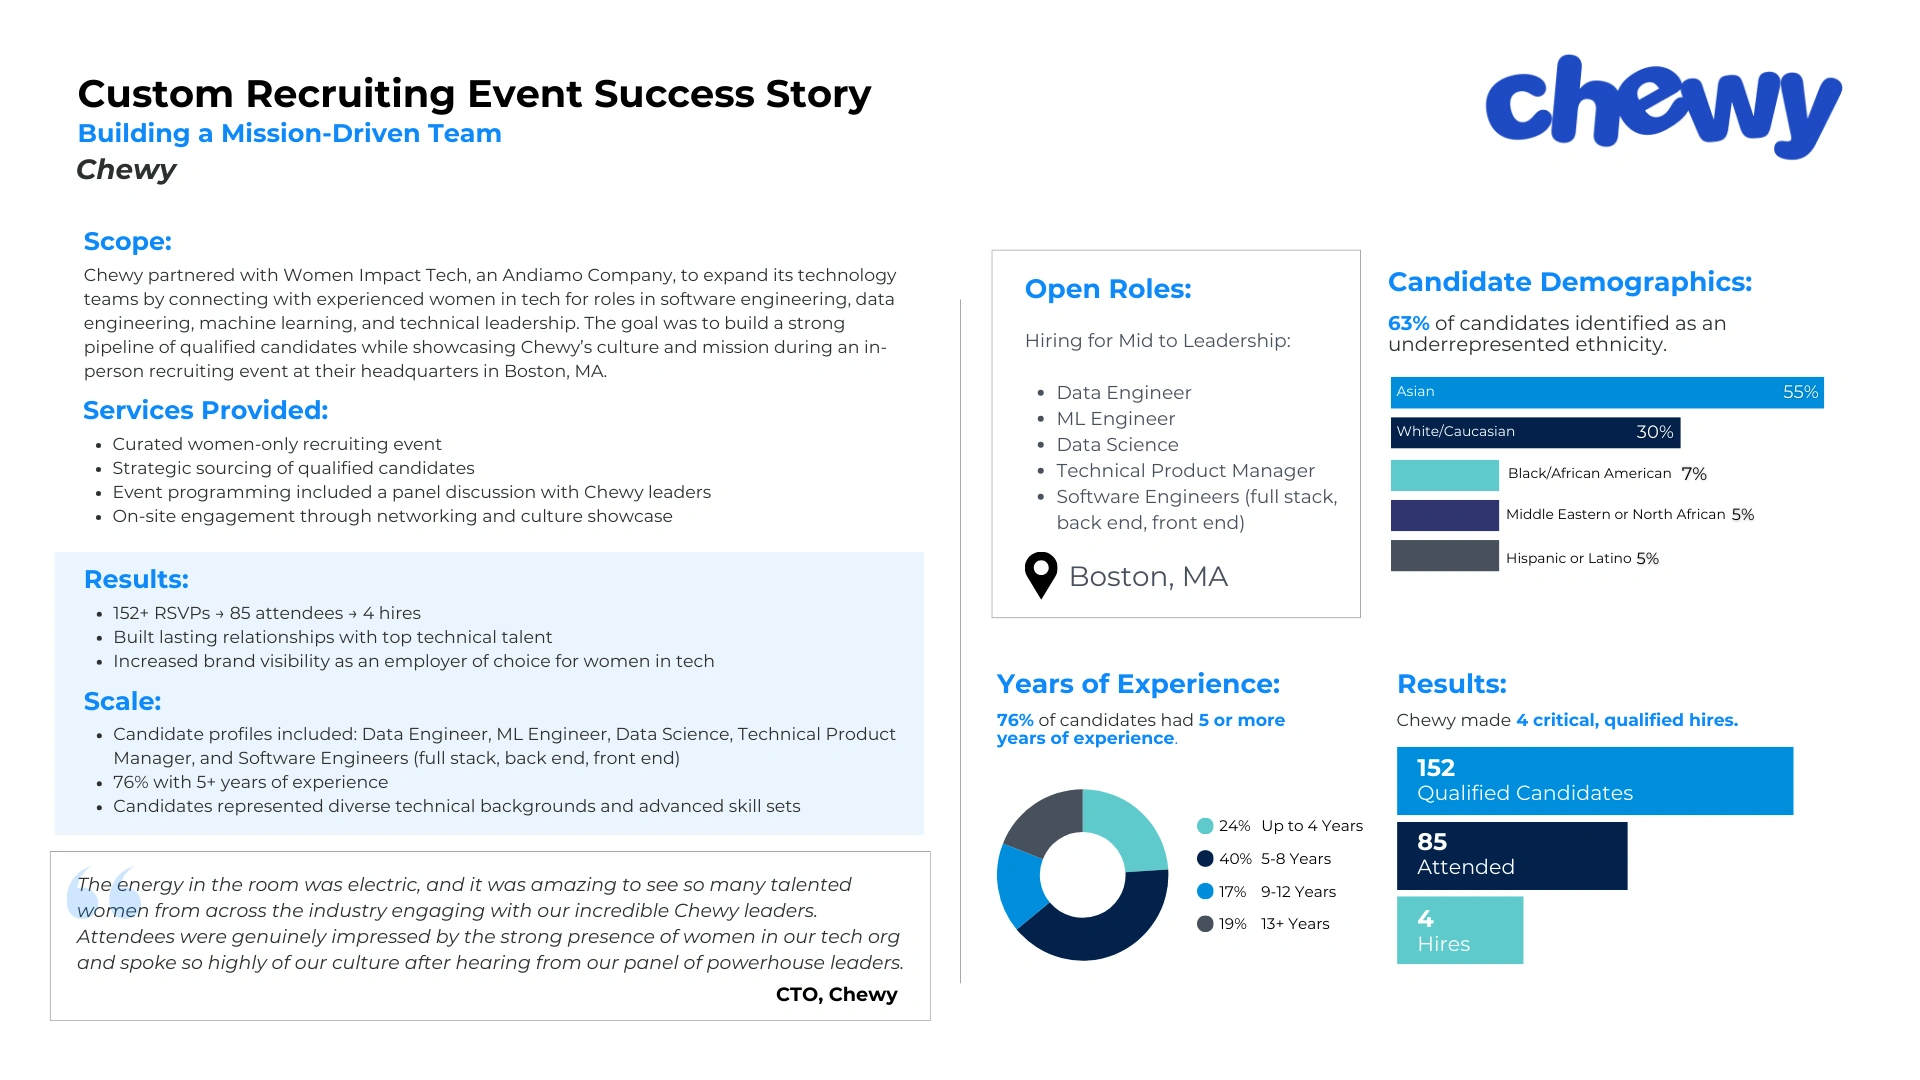The height and width of the screenshot is (1080, 1920).
Task: Click the '4 critical, qualified hires' text
Action: pyautogui.click(x=1627, y=720)
